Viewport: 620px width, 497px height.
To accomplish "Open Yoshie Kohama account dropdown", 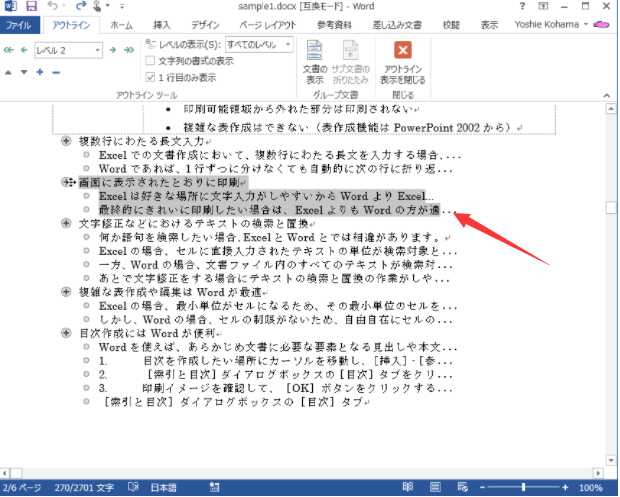I will 551,25.
